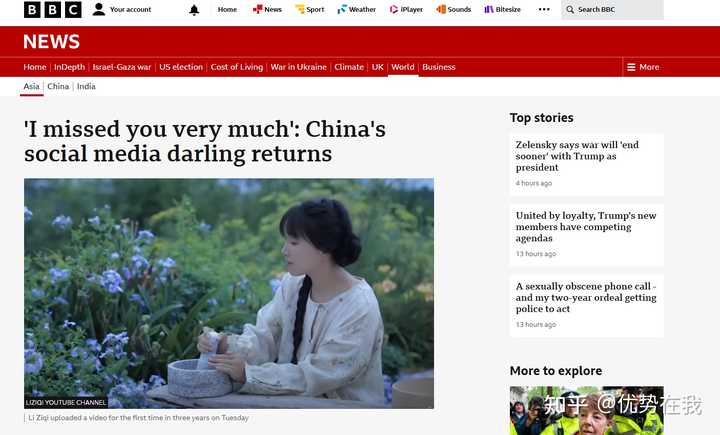
Task: Open the More to explore thumbnail
Action: point(586,411)
